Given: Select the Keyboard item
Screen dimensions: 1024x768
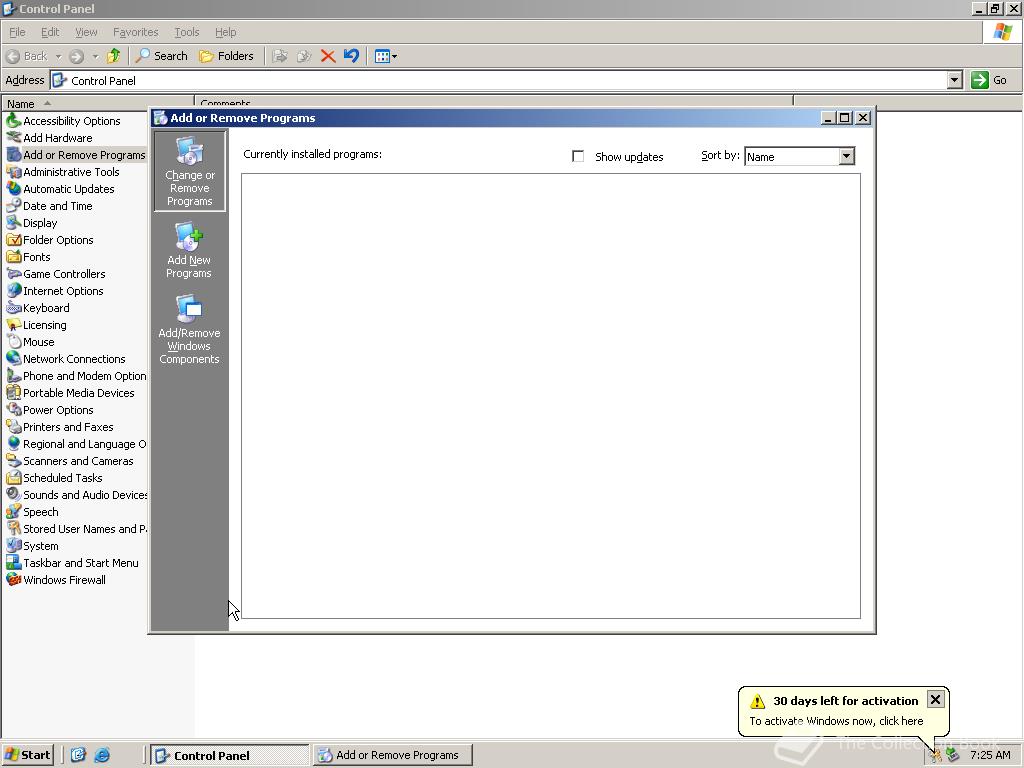Looking at the screenshot, I should pos(38,308).
